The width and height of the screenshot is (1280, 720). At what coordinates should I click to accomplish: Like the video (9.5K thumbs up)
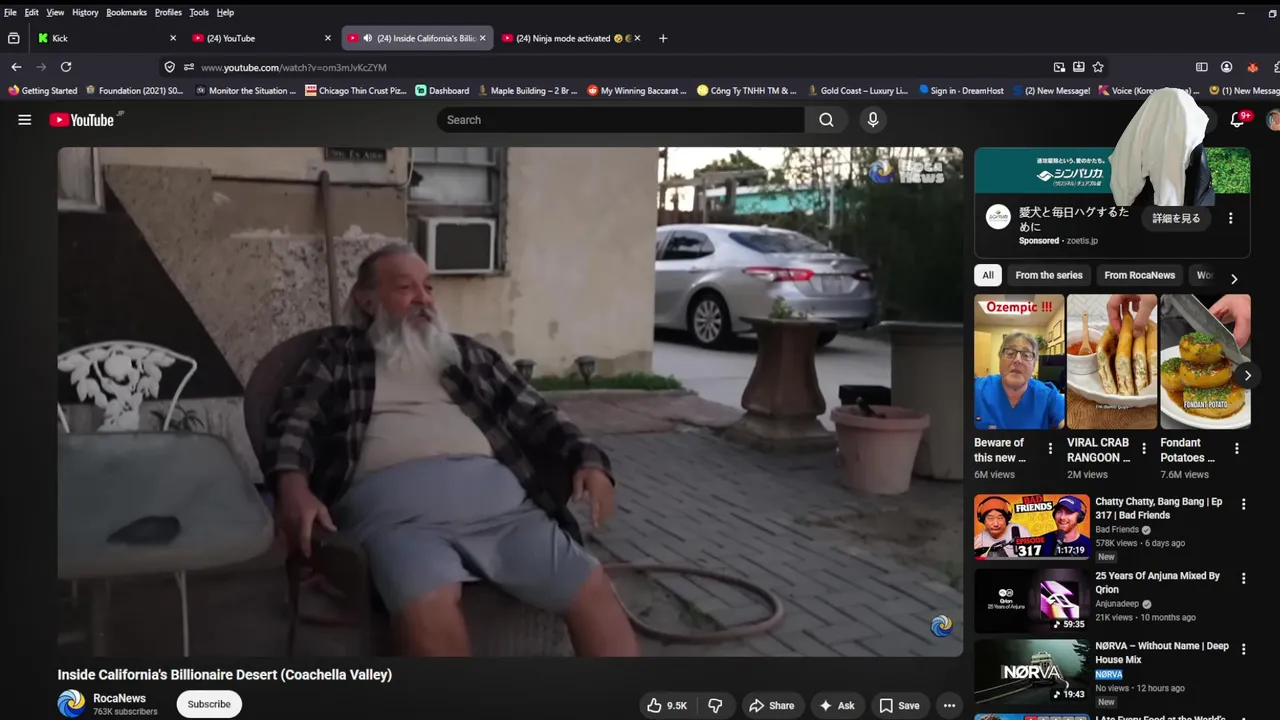click(x=667, y=705)
